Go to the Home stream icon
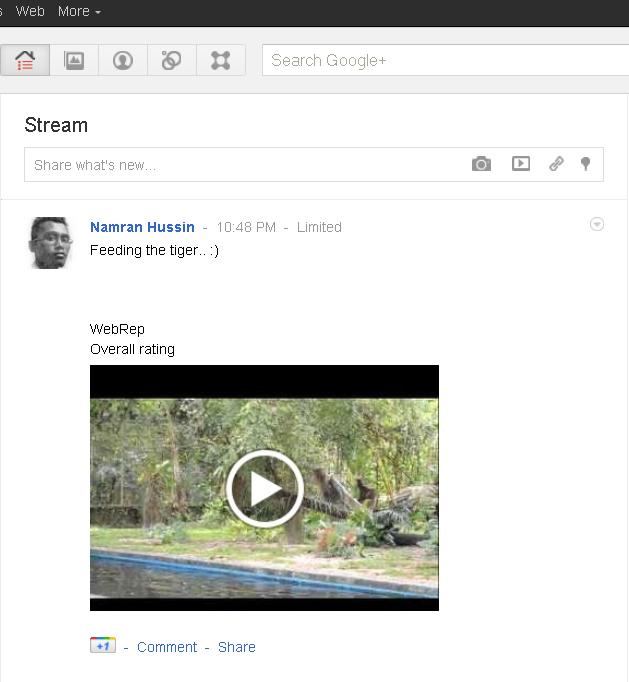Viewport: 629px width, 682px height. (25, 60)
